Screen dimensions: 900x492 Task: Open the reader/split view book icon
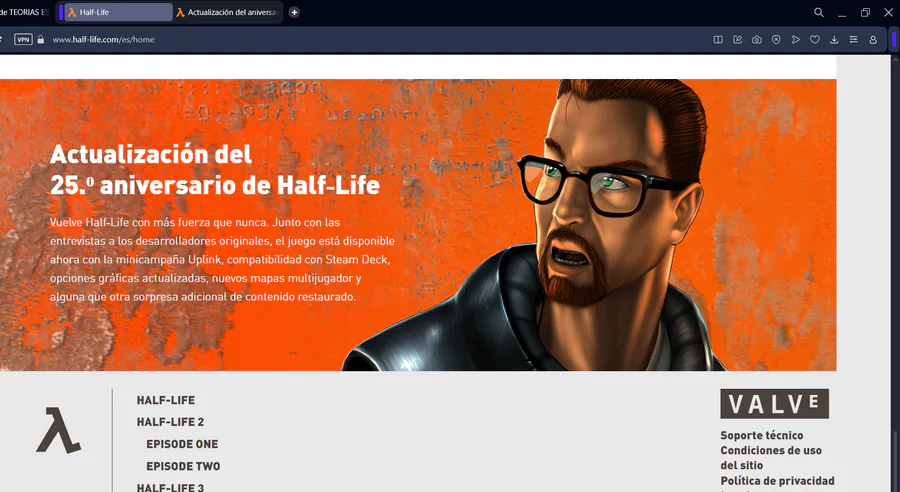pos(717,40)
